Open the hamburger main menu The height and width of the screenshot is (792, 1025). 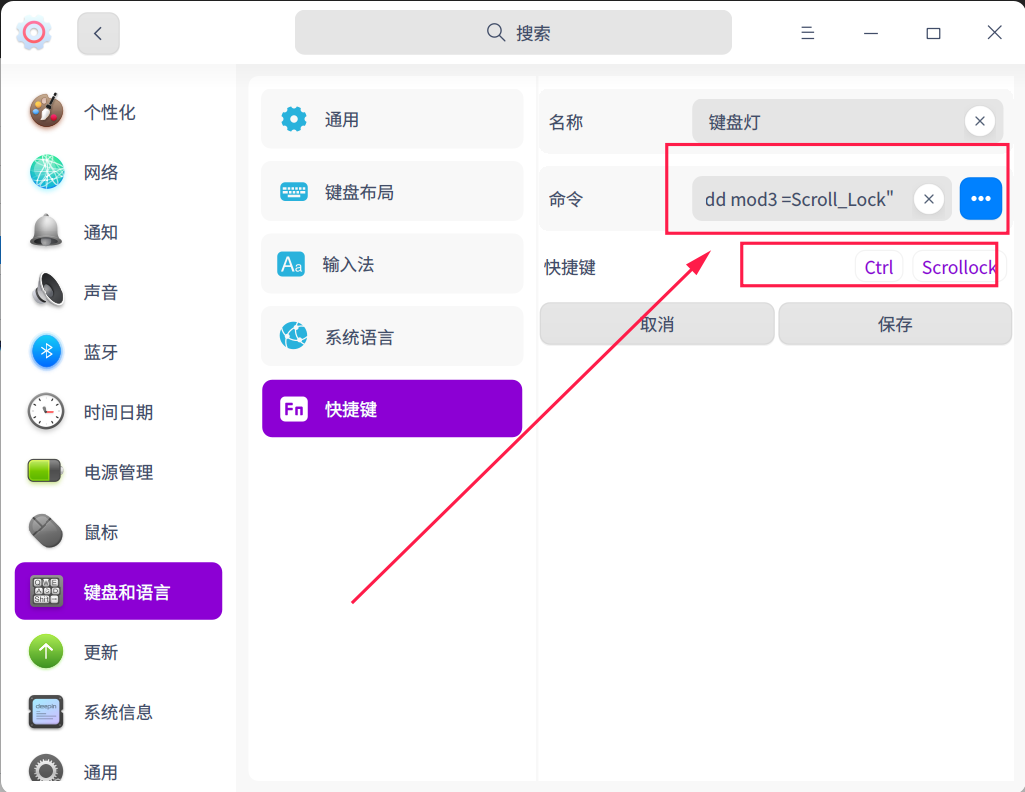pyautogui.click(x=808, y=33)
